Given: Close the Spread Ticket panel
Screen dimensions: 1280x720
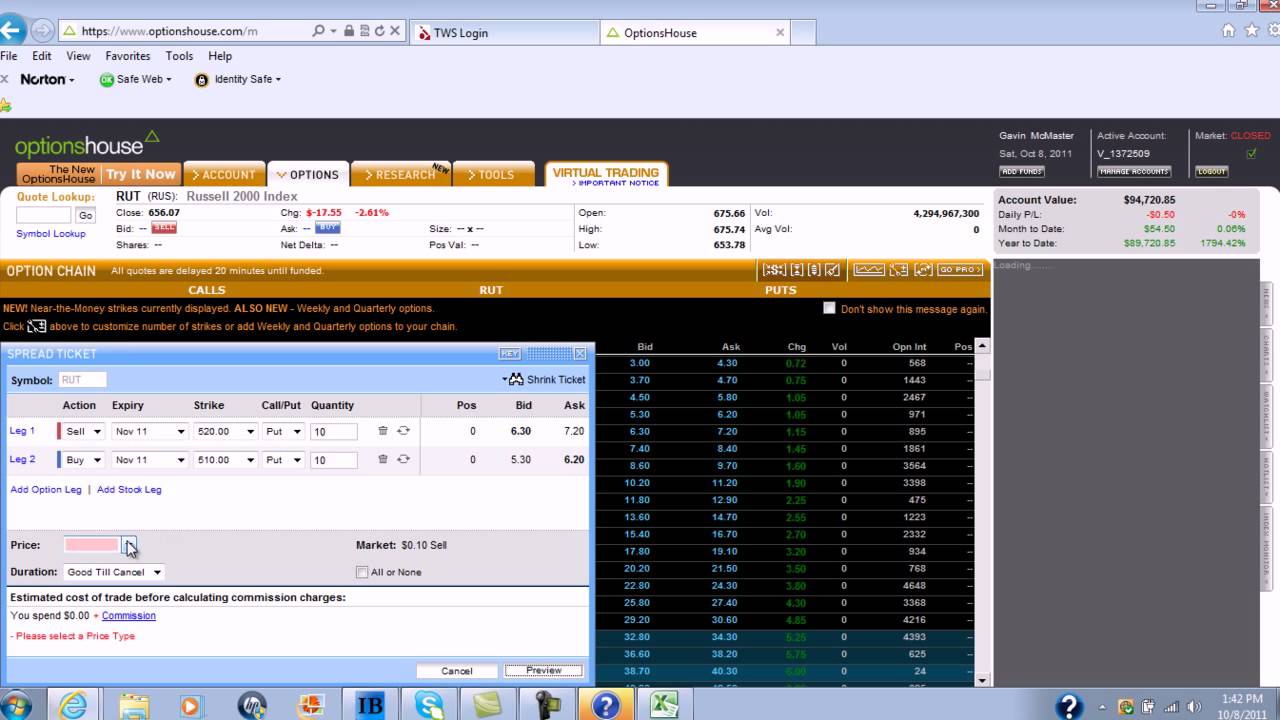Looking at the screenshot, I should (x=580, y=354).
